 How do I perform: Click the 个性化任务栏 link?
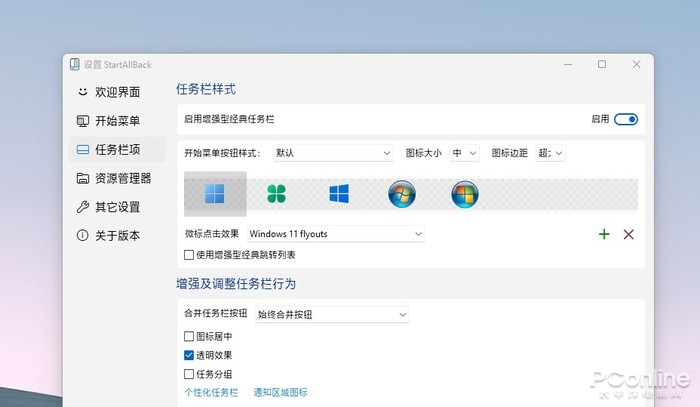click(211, 392)
